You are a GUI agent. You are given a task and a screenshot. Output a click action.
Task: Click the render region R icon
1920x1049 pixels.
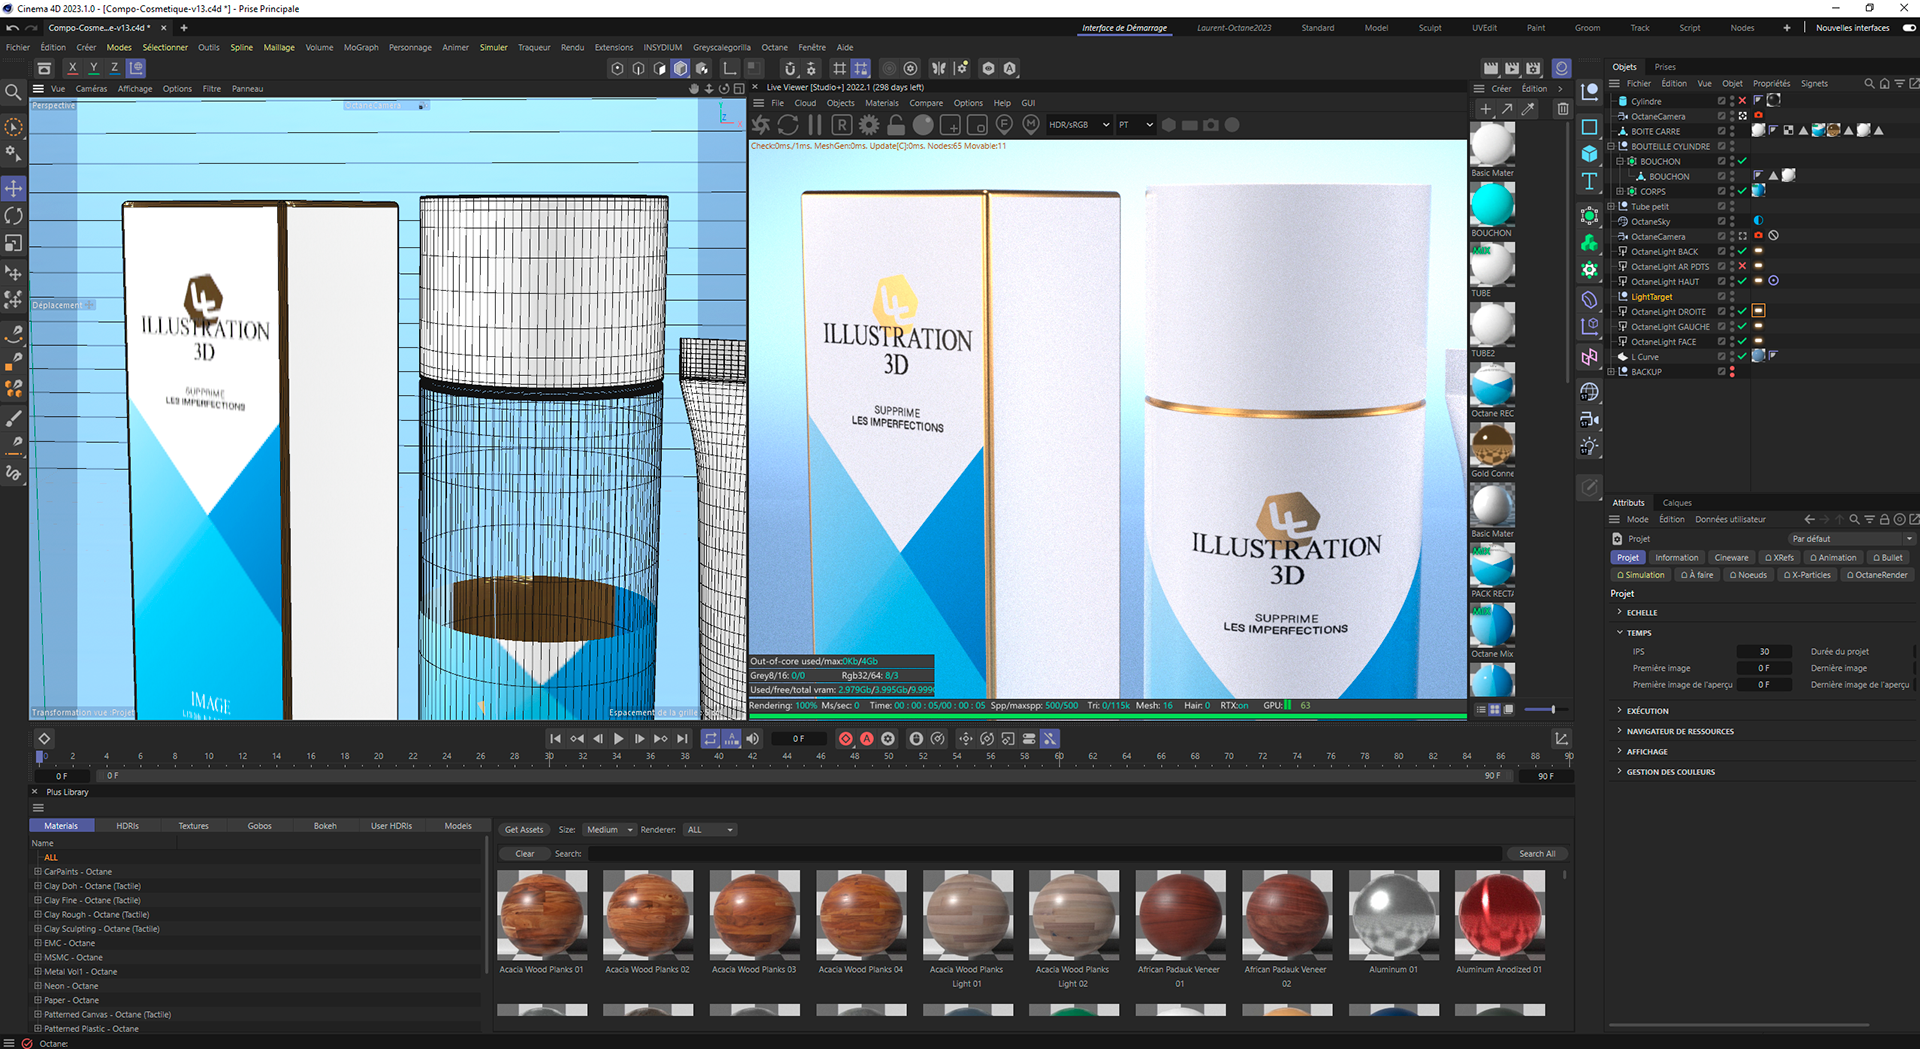842,125
